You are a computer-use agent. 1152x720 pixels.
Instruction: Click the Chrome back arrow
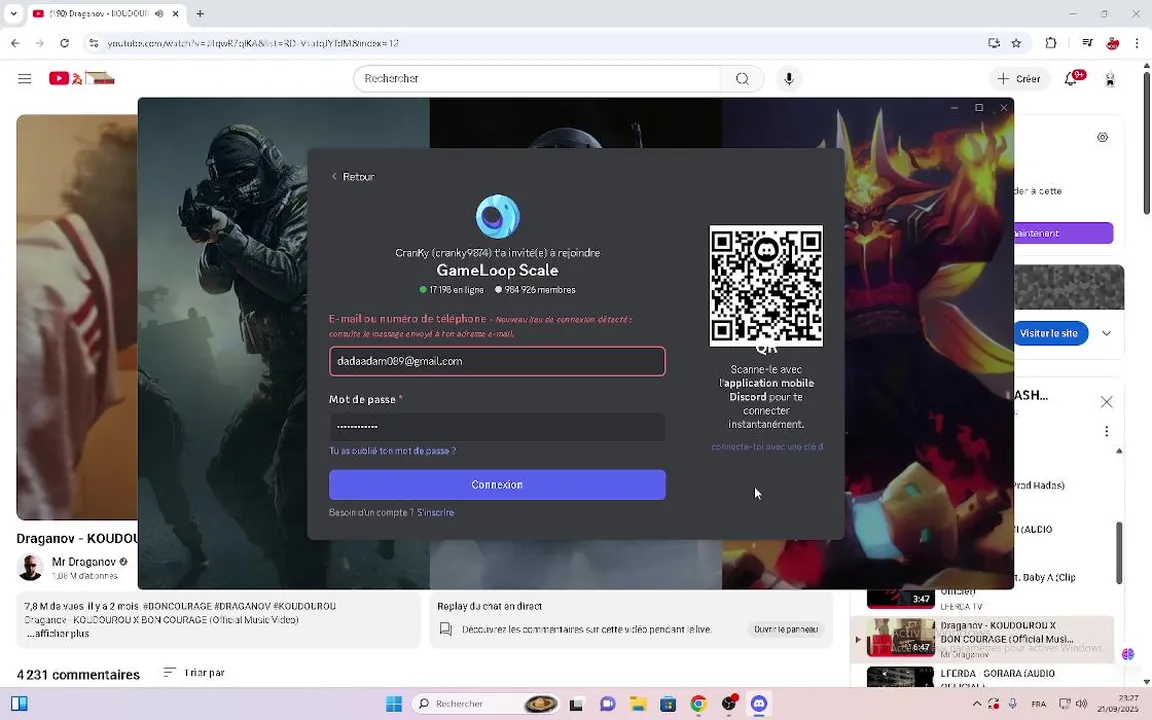15,43
